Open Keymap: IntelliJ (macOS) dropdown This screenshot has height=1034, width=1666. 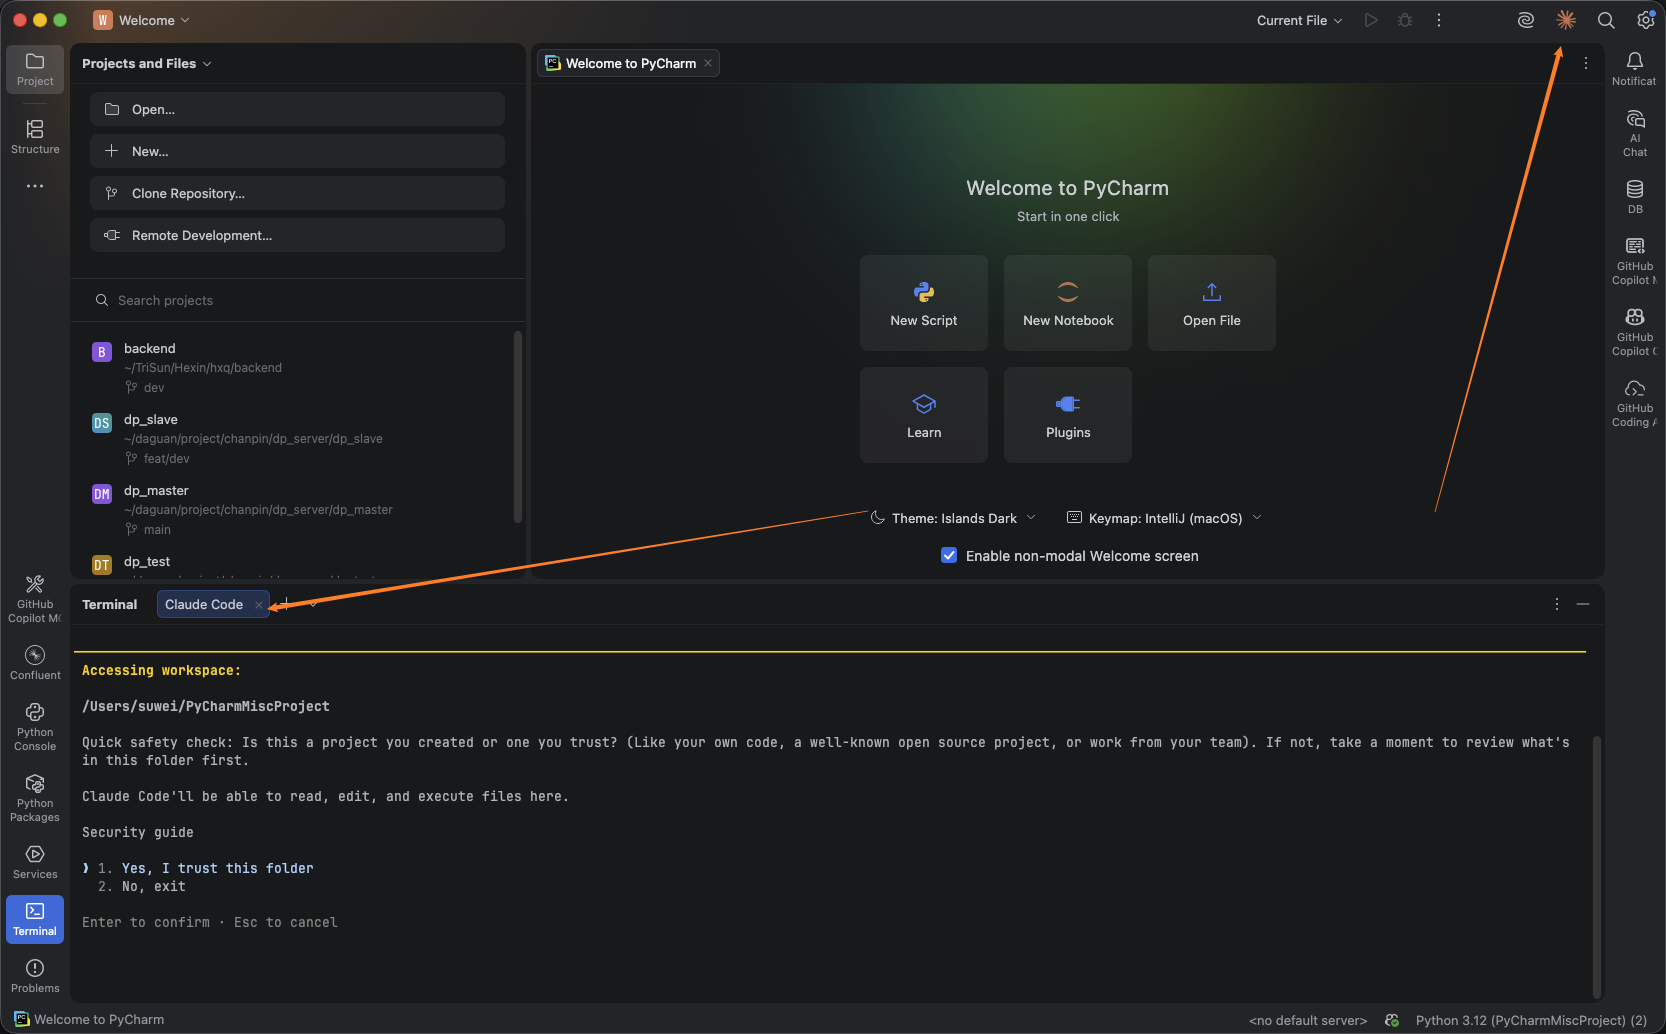point(1164,518)
